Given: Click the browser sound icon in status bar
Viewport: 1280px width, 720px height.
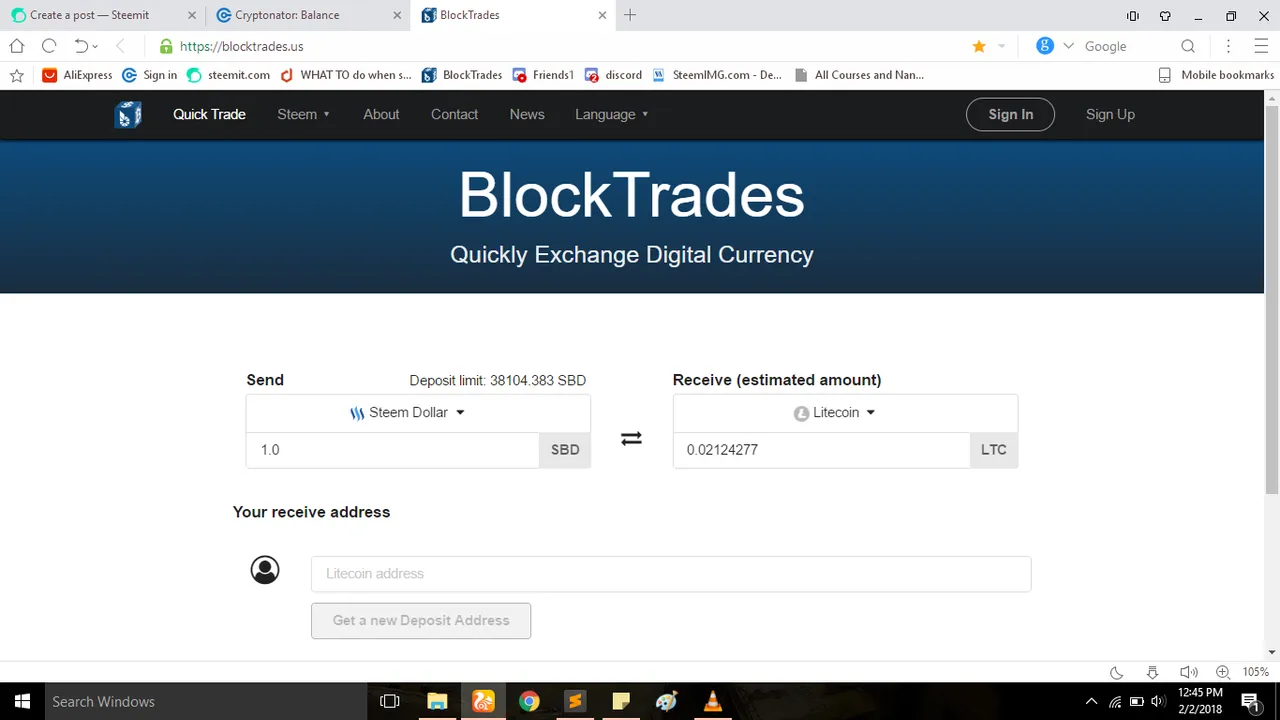Looking at the screenshot, I should pos(1188,672).
